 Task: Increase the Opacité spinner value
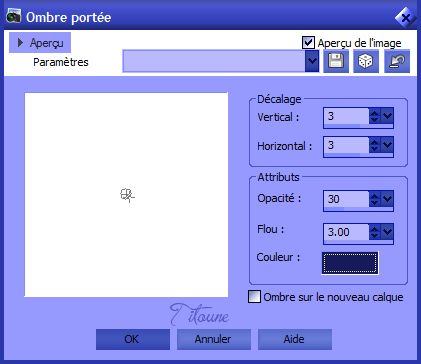coord(375,196)
